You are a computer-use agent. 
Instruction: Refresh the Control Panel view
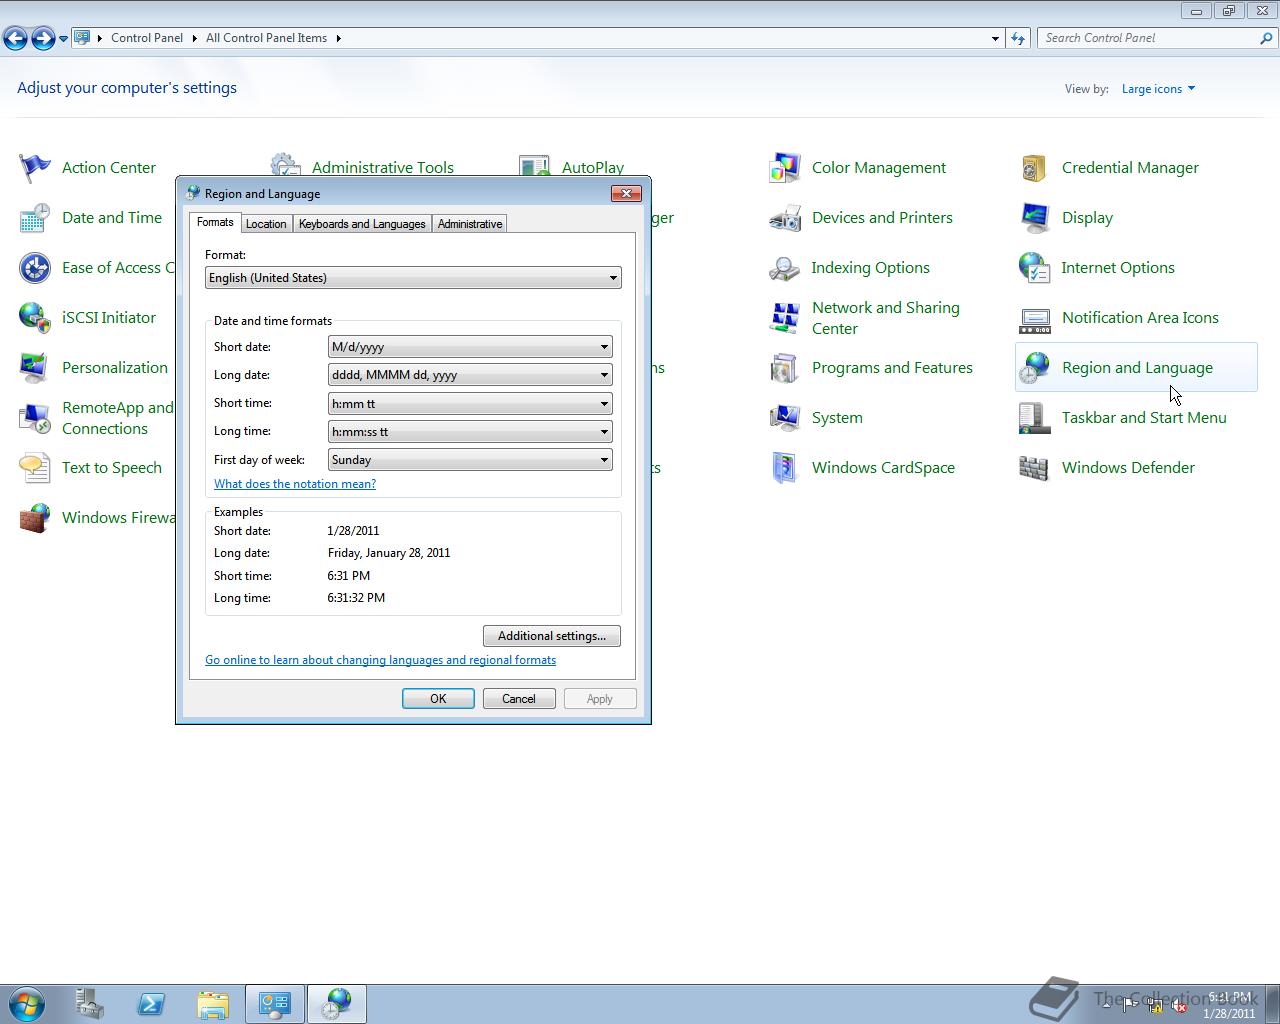click(x=1018, y=38)
